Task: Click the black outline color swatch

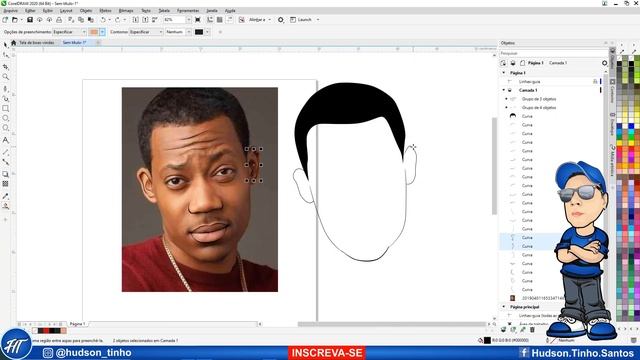Action: coord(199,32)
